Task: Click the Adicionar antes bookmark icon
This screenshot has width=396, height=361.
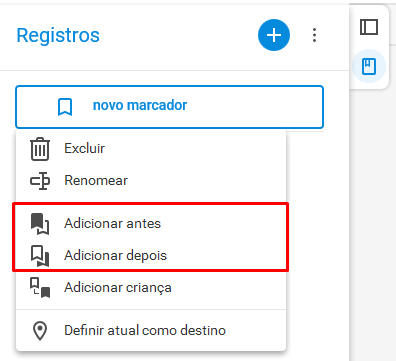Action: [x=40, y=224]
